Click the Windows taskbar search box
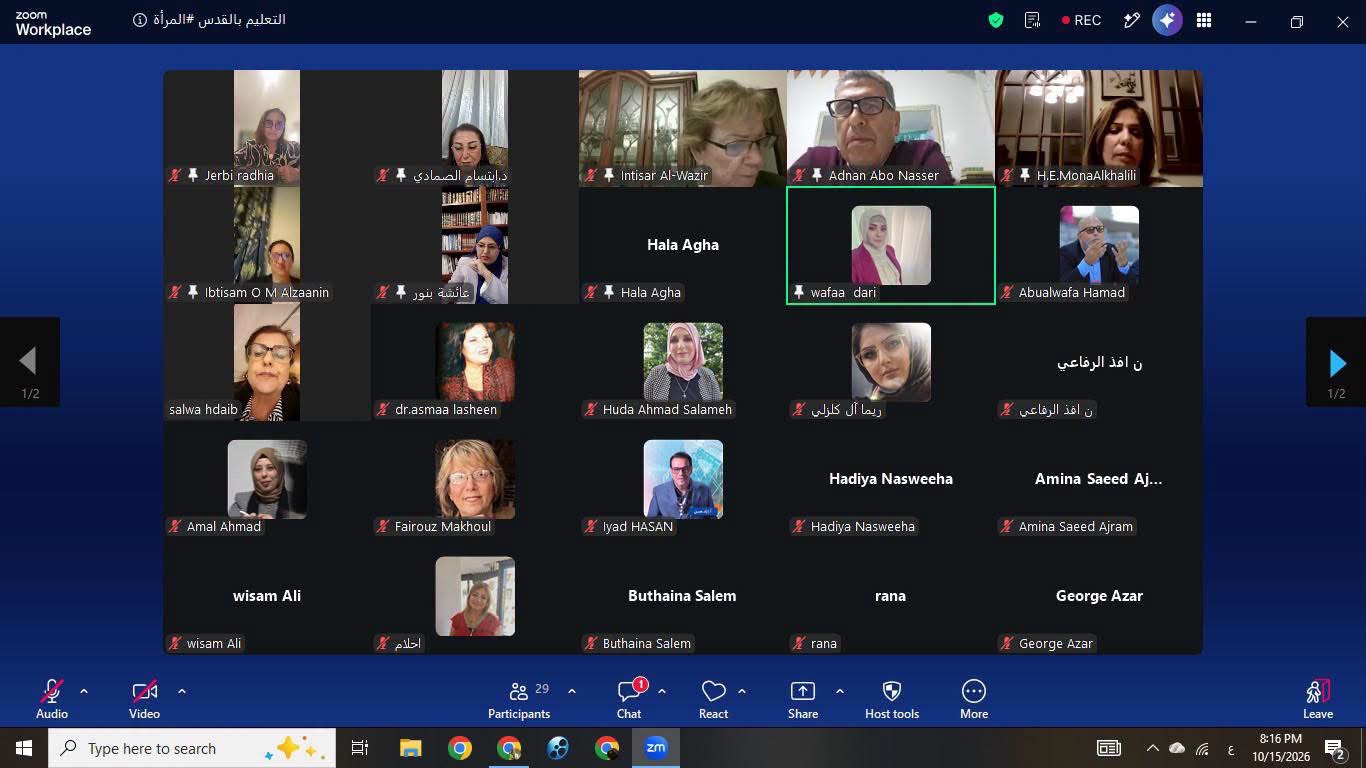 [x=192, y=748]
